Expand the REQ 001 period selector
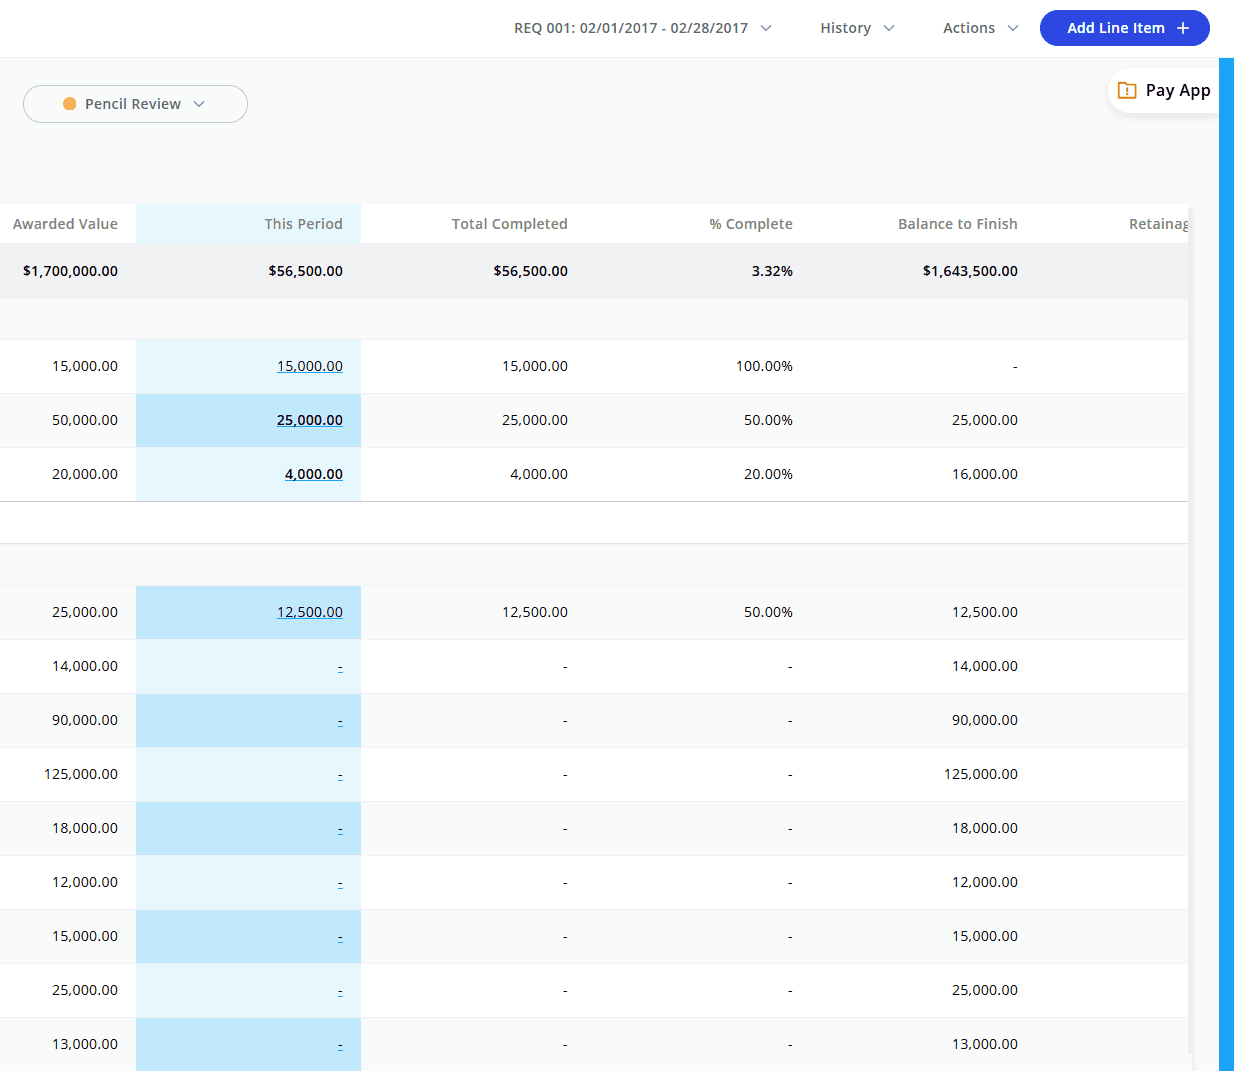Screen dimensions: 1234x1071 [642, 28]
